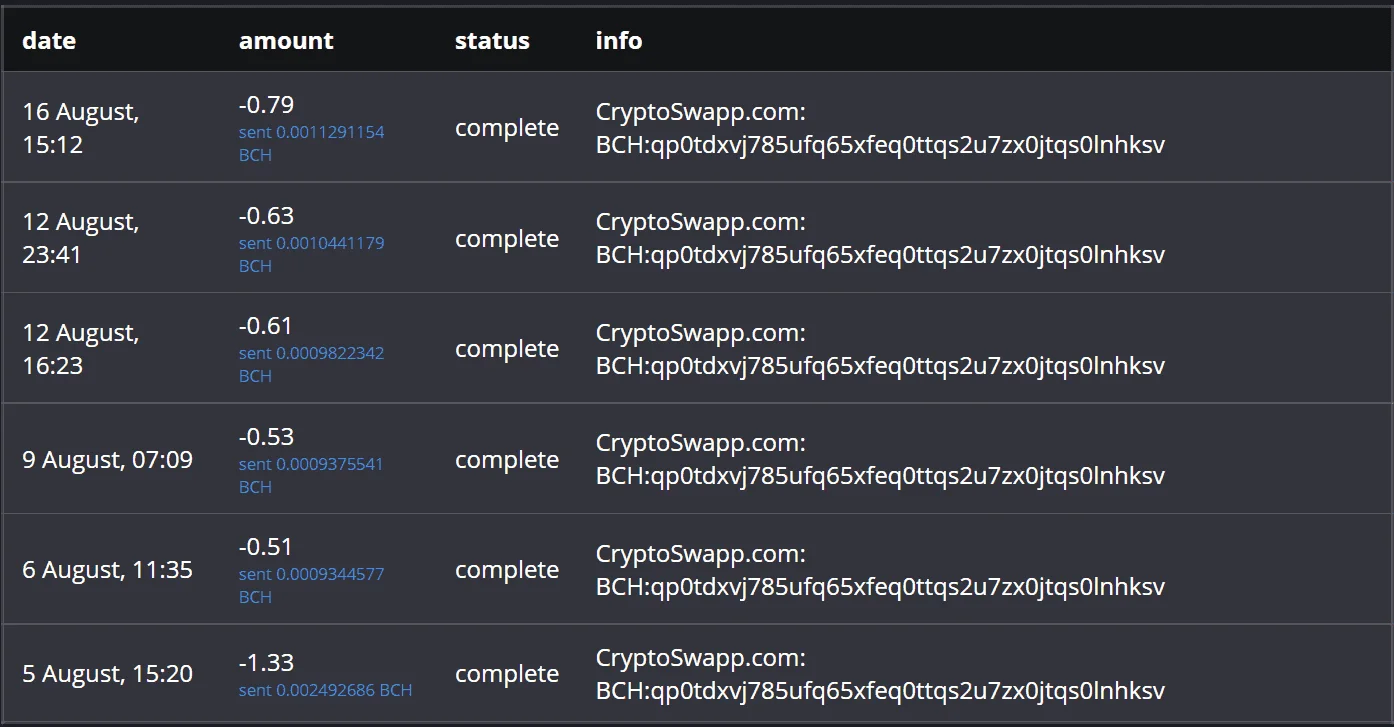The width and height of the screenshot is (1394, 727).
Task: Click the CryptoSwapp.com info for 12 August, 16:23
Action: (x=880, y=349)
